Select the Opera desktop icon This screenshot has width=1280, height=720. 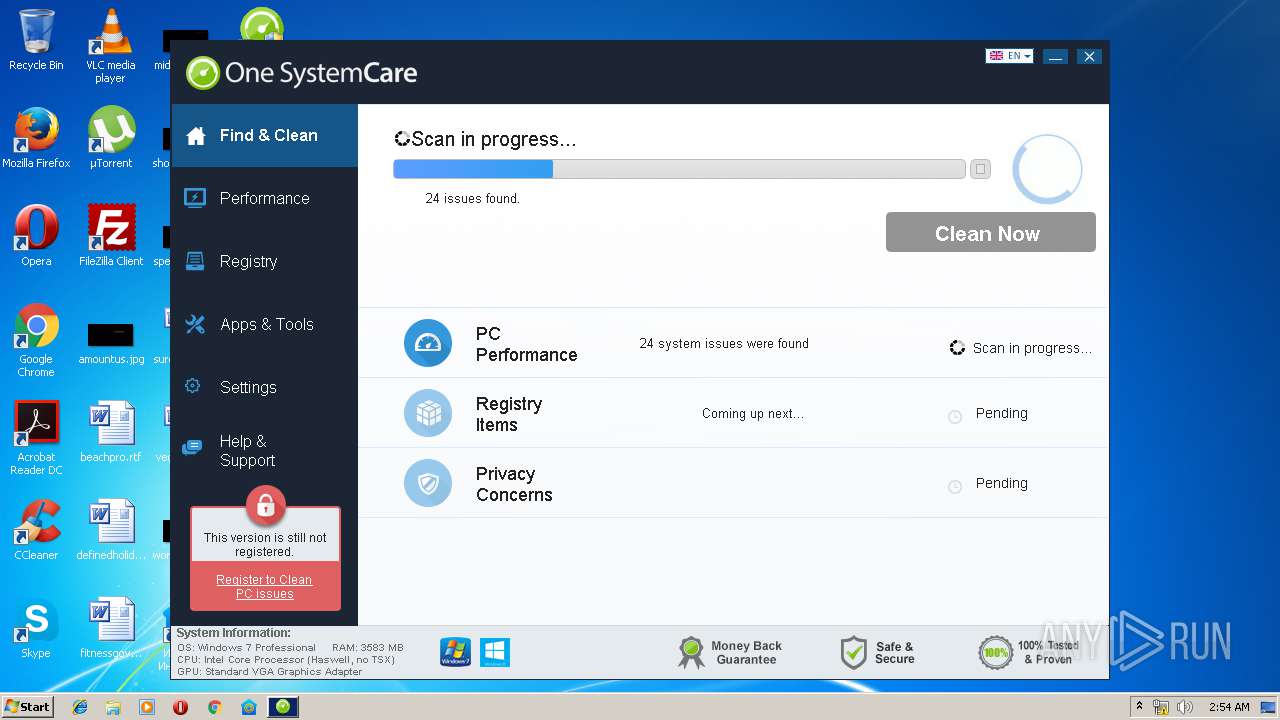(36, 236)
